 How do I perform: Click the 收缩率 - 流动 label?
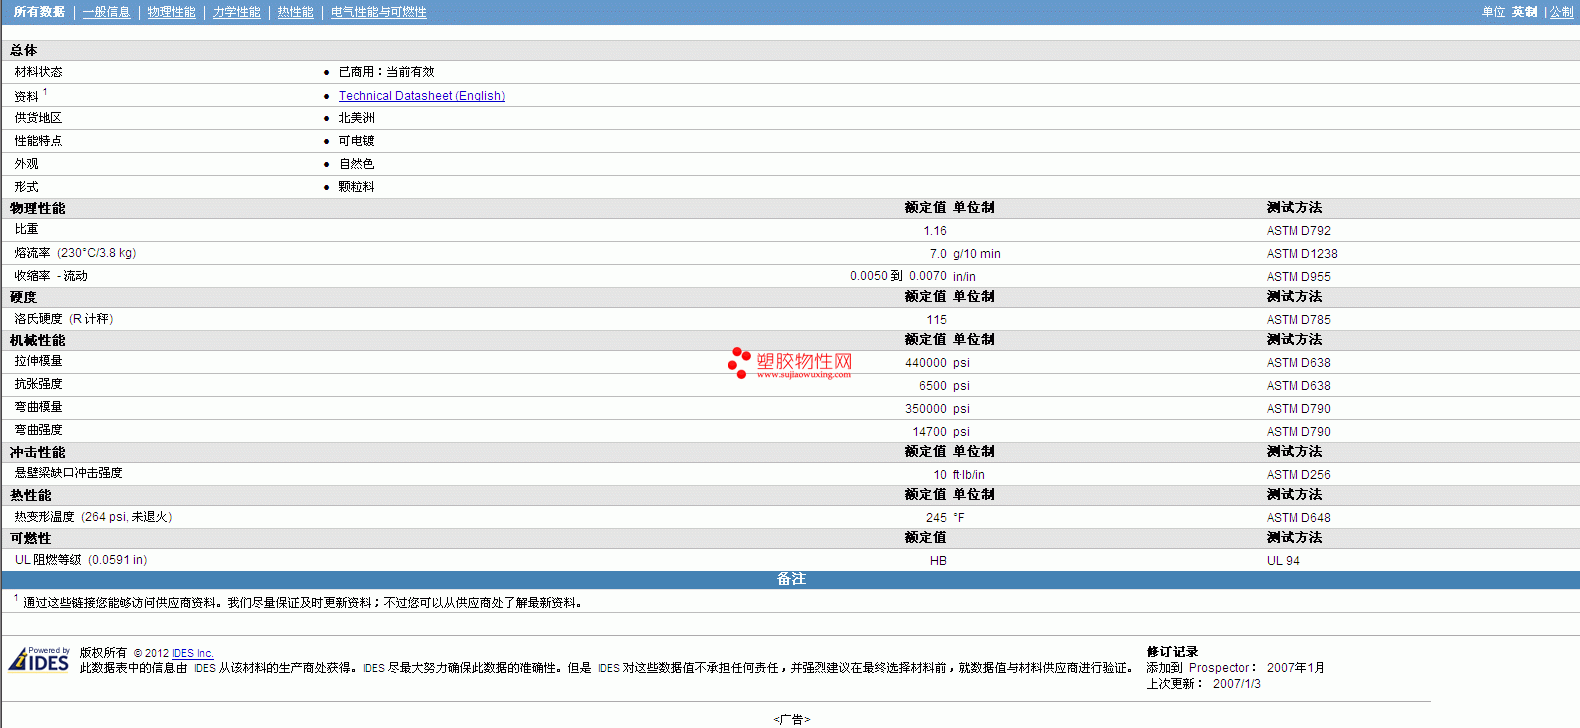click(51, 276)
